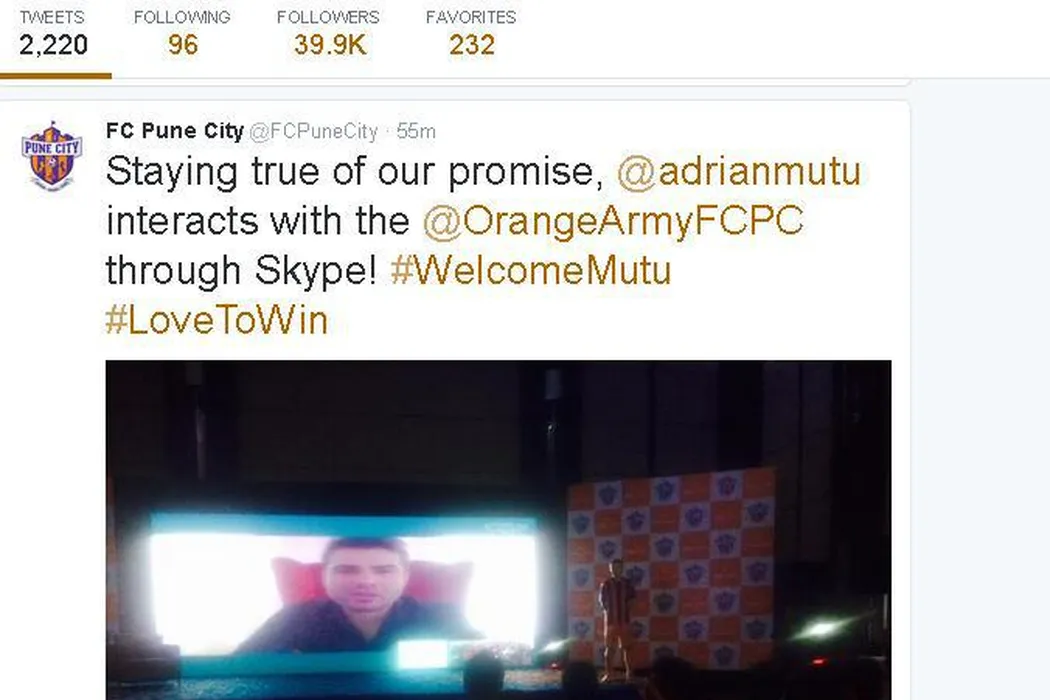
Task: Expand tweet via 'Staying true of our promise' text
Action: click(355, 171)
